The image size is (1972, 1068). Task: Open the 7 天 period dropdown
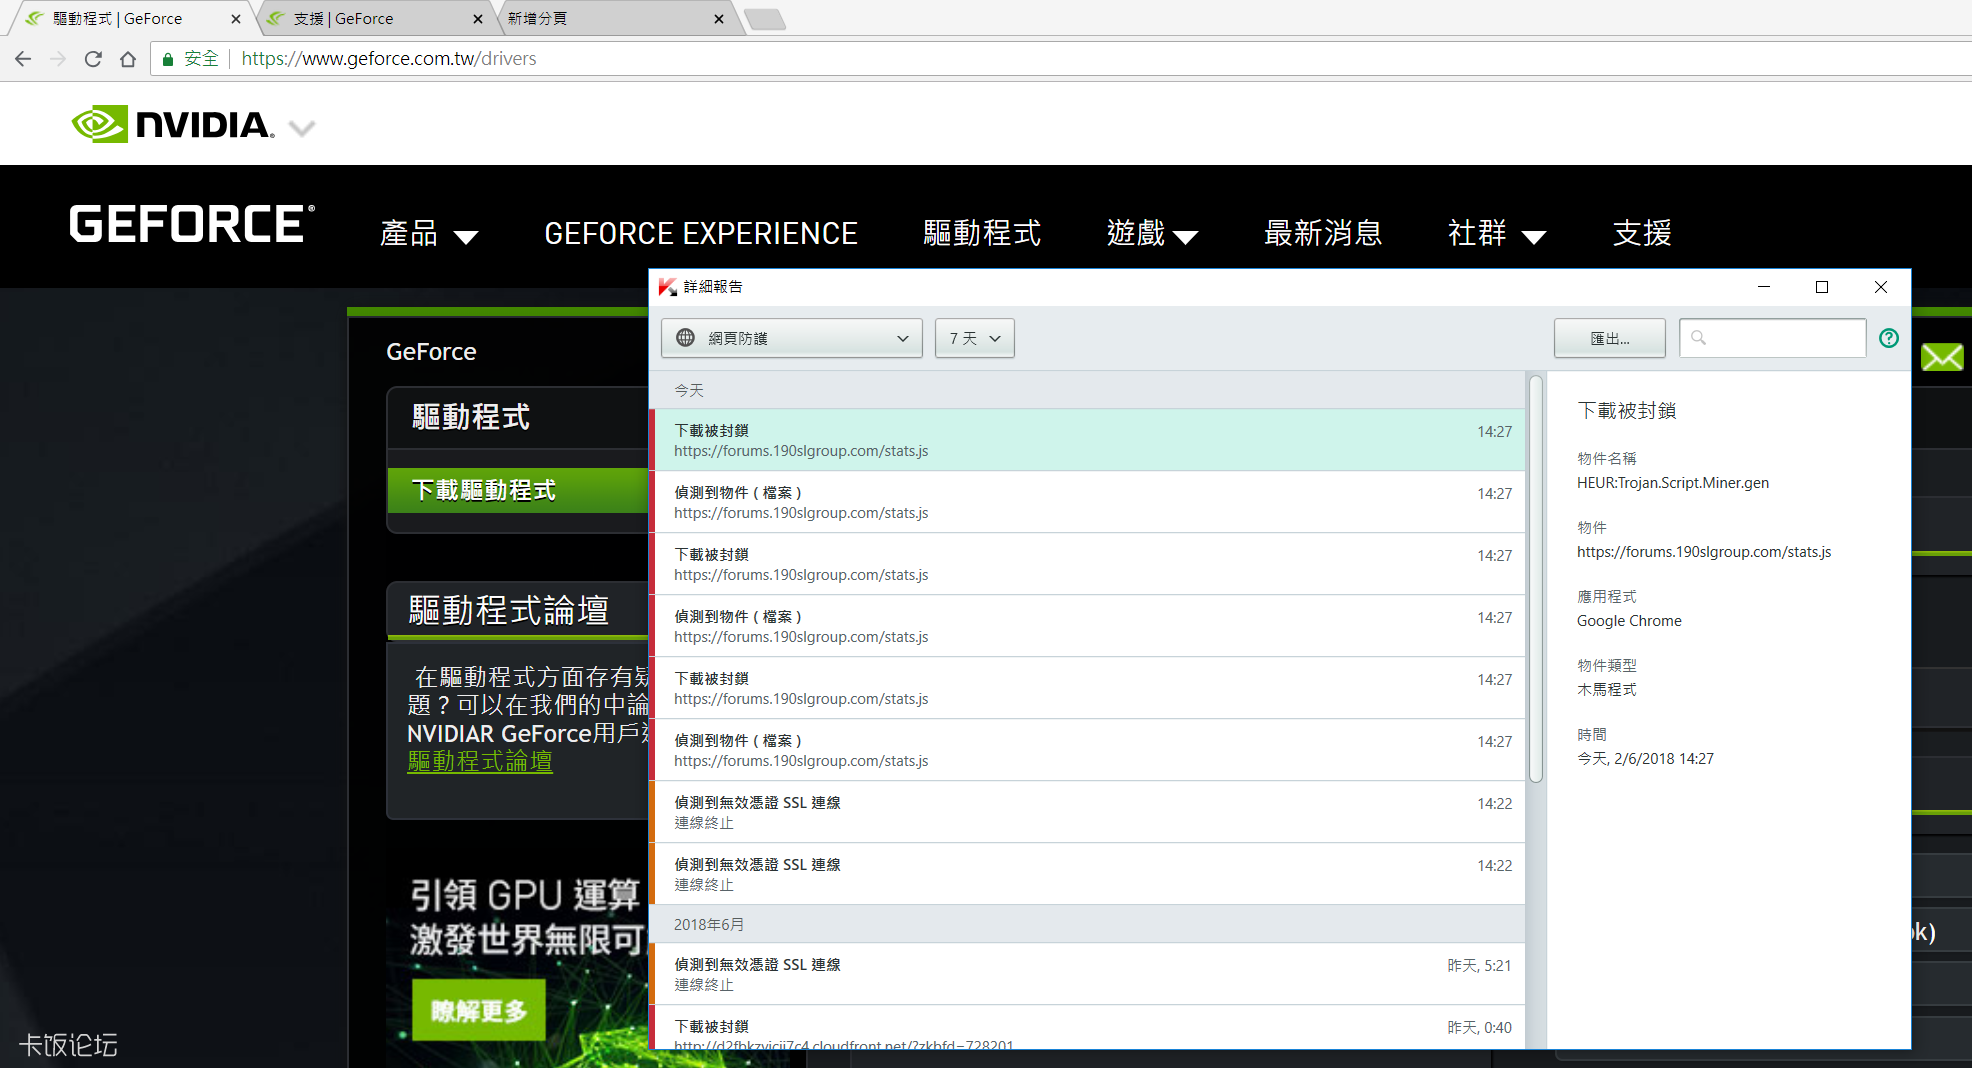click(x=975, y=338)
